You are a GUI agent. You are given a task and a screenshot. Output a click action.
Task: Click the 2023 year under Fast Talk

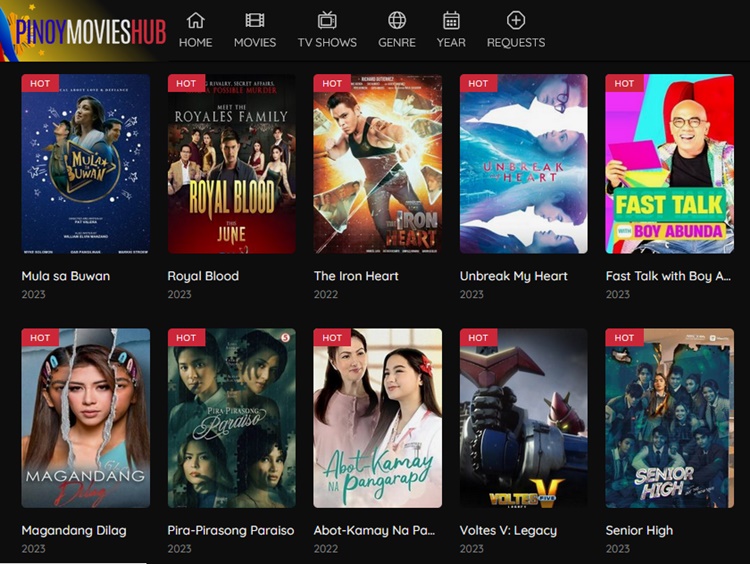point(618,295)
